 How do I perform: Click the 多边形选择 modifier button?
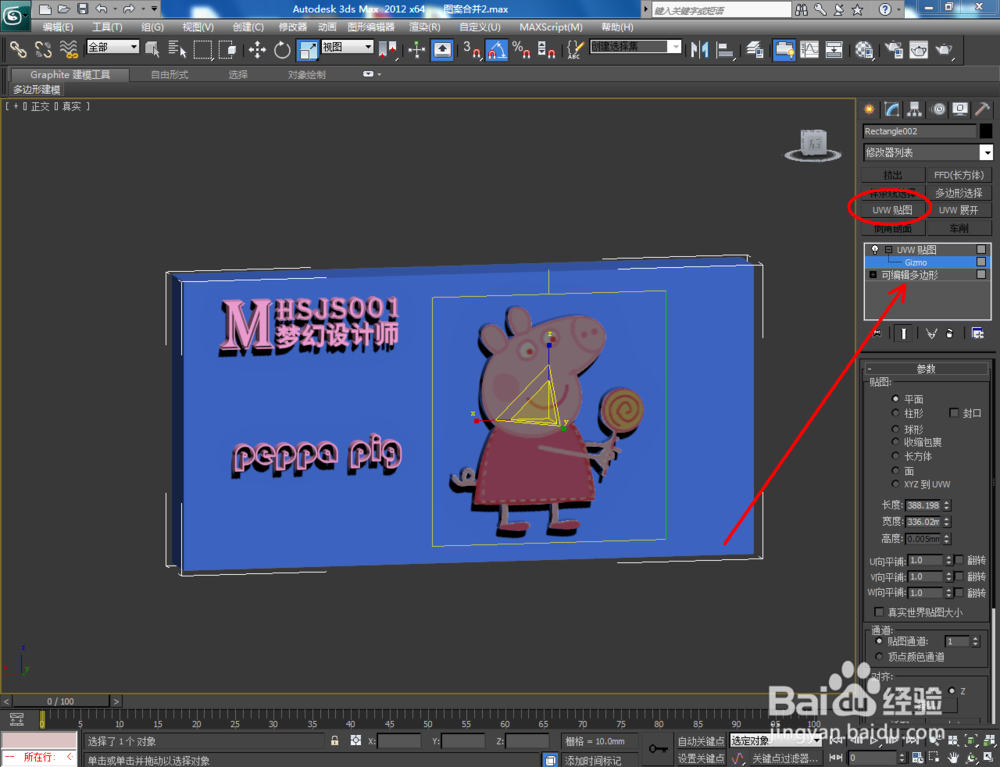[x=959, y=193]
